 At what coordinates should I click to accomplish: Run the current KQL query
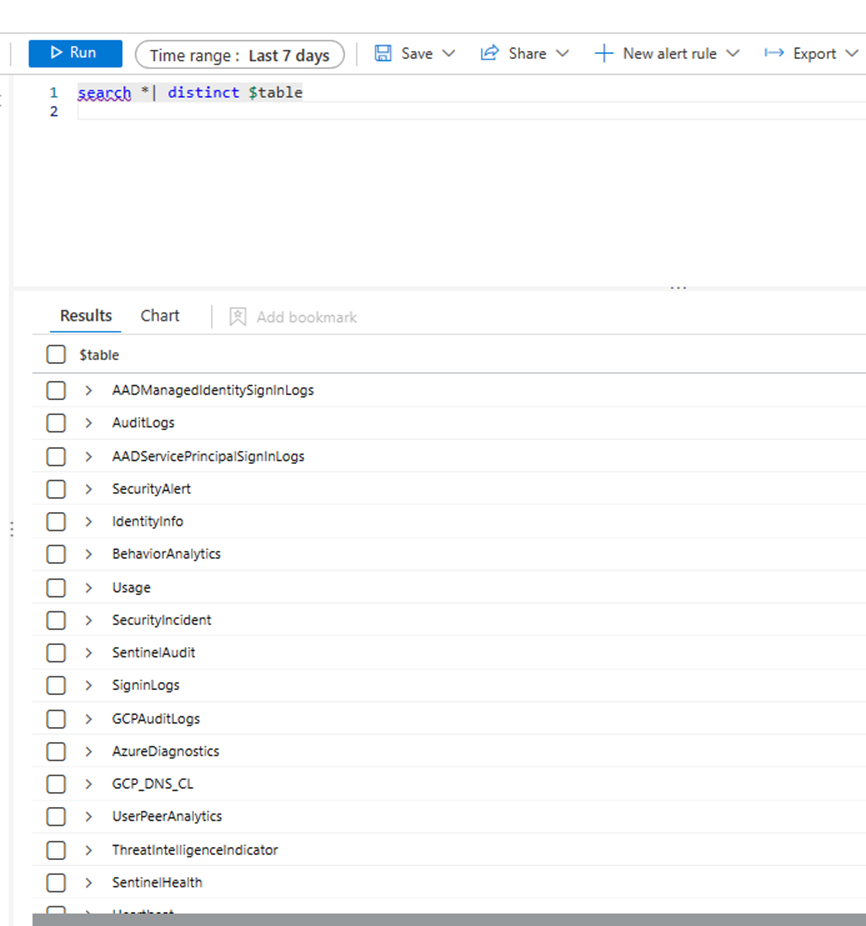pyautogui.click(x=74, y=54)
